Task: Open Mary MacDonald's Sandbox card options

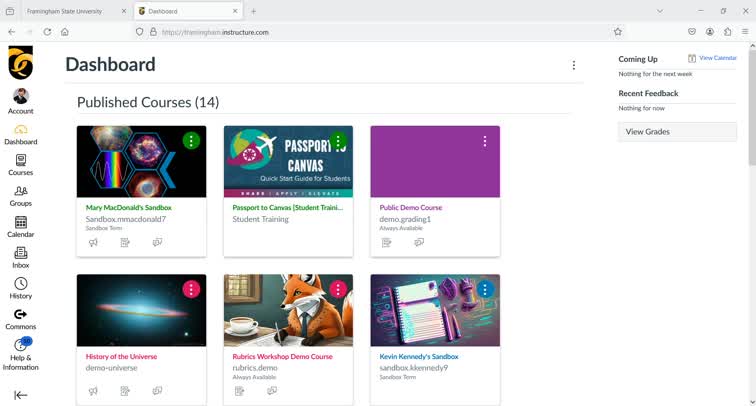Action: [191, 141]
